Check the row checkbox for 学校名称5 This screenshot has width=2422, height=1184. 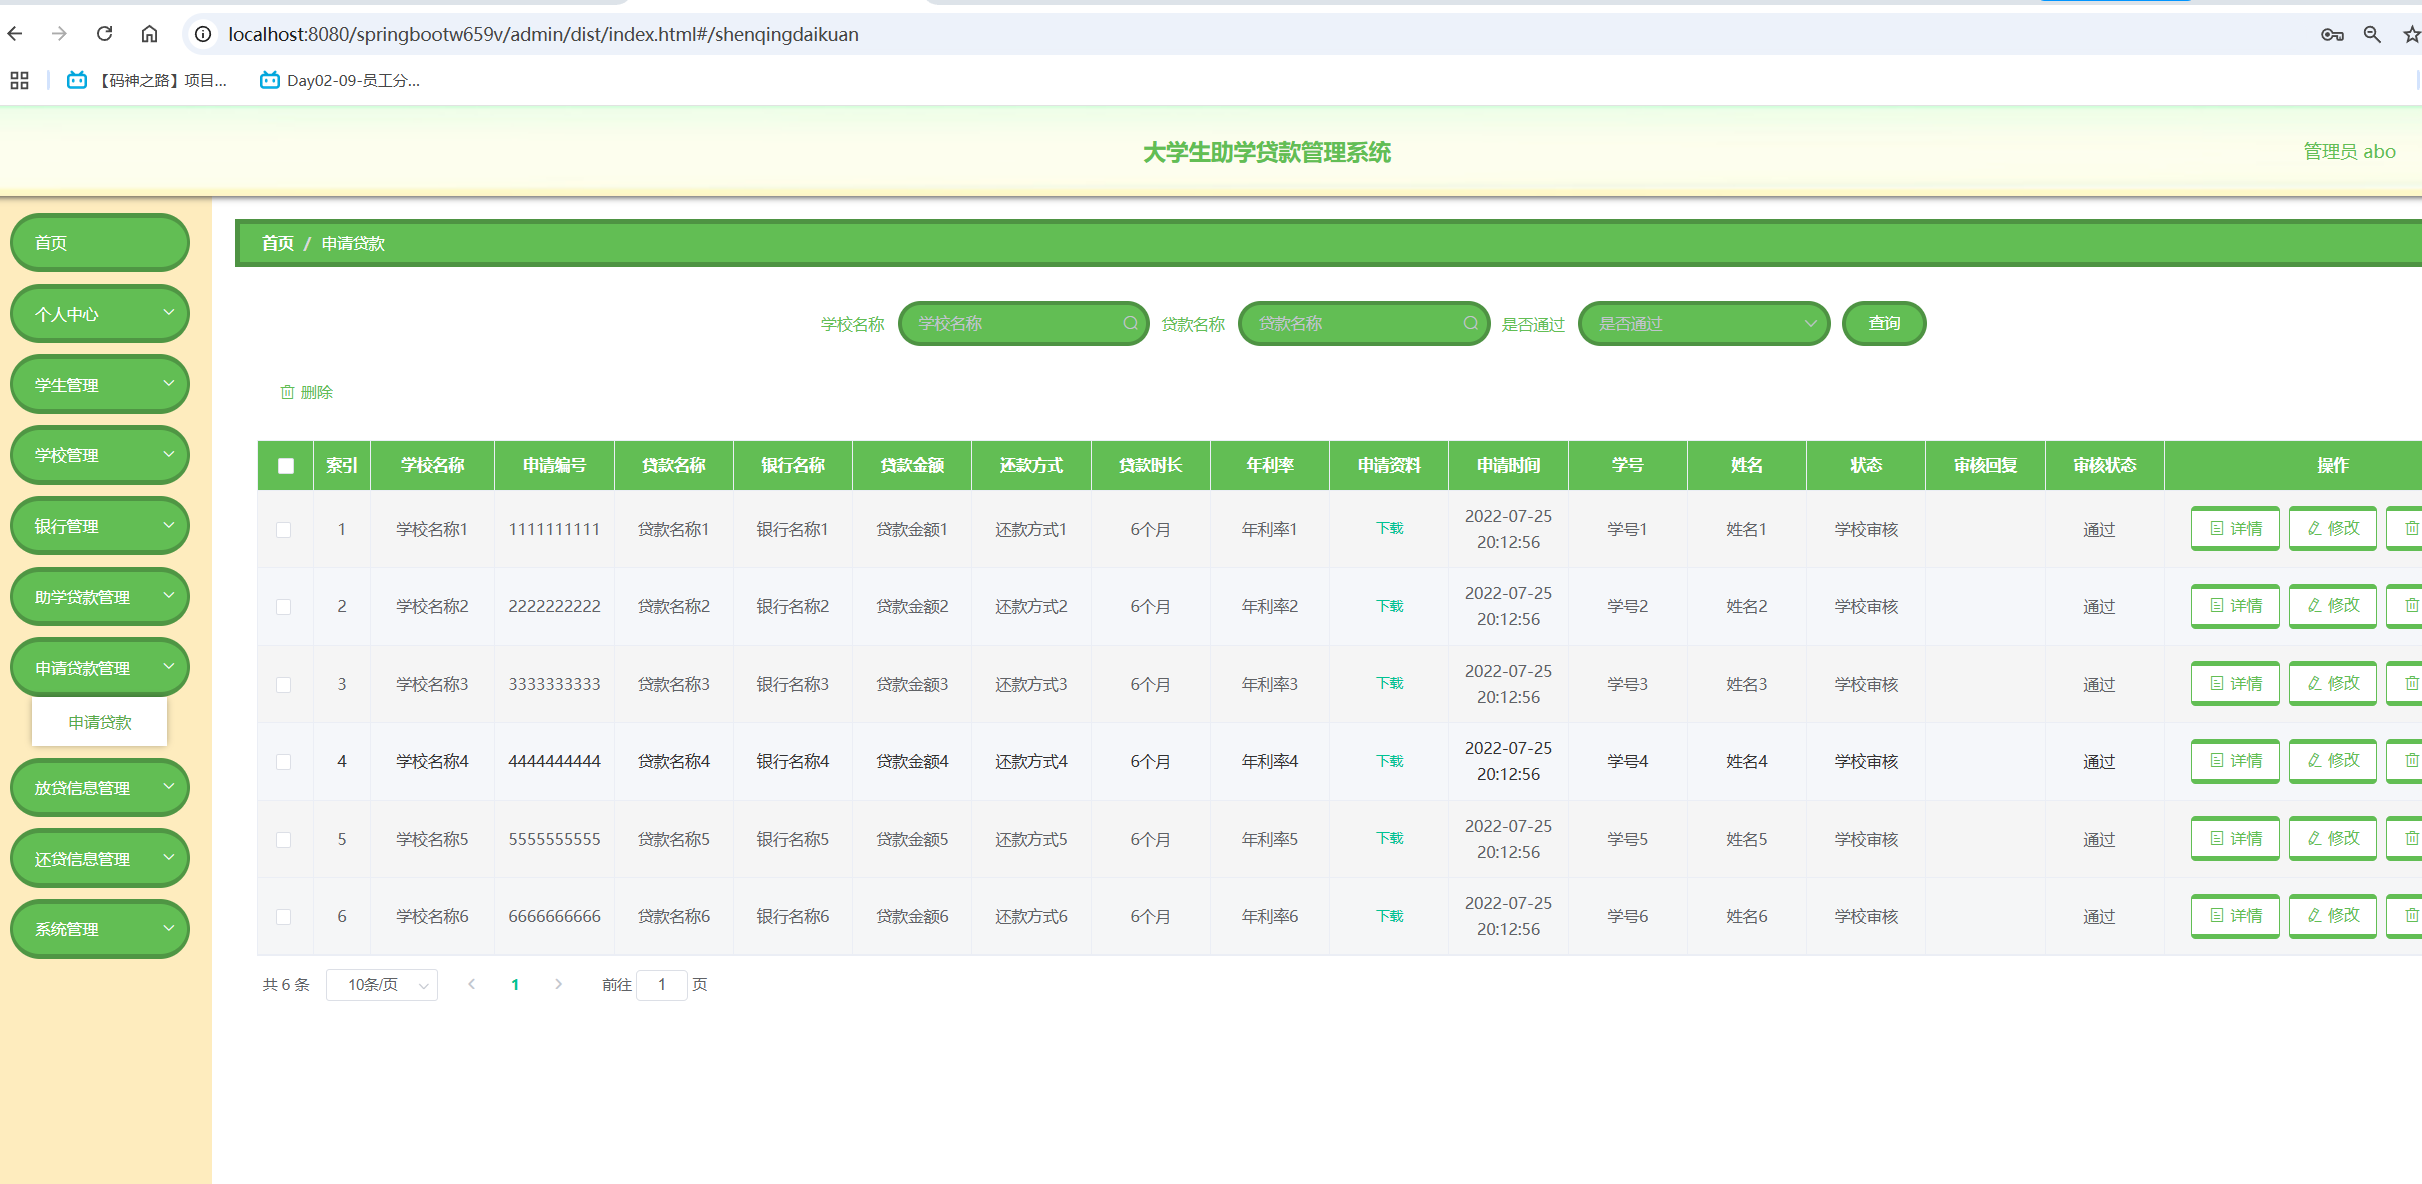tap(284, 840)
